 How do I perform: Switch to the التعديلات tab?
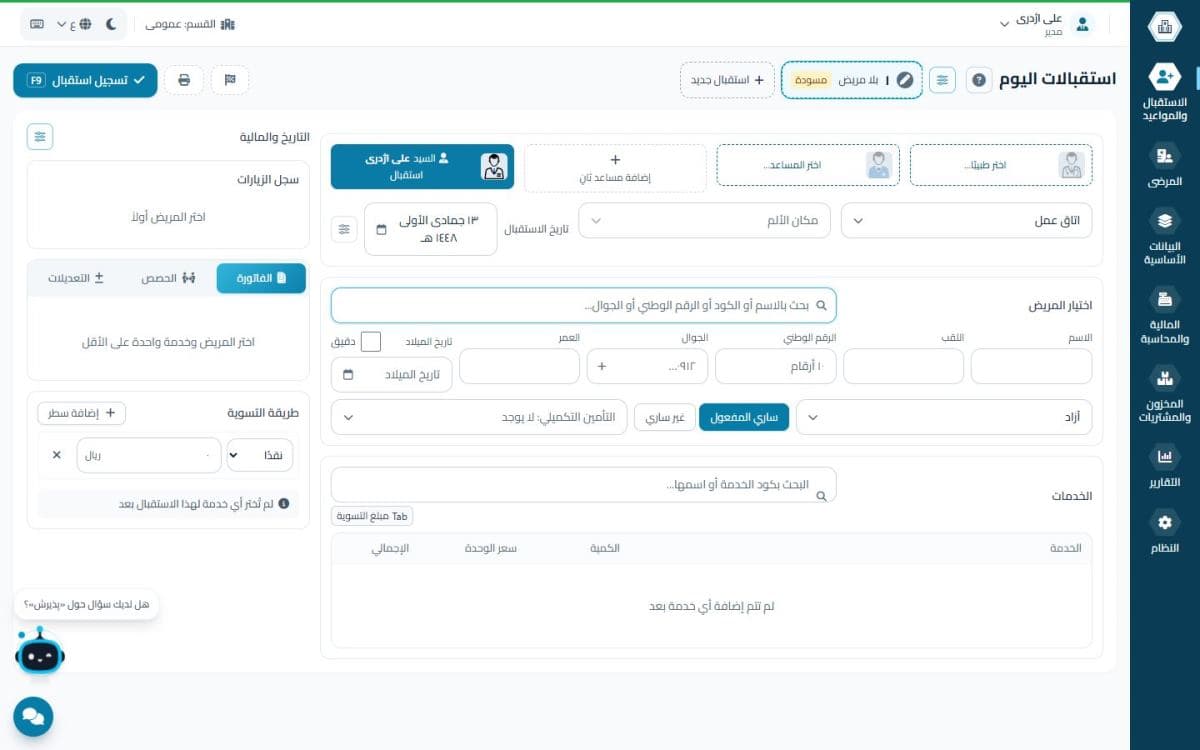pyautogui.click(x=76, y=278)
